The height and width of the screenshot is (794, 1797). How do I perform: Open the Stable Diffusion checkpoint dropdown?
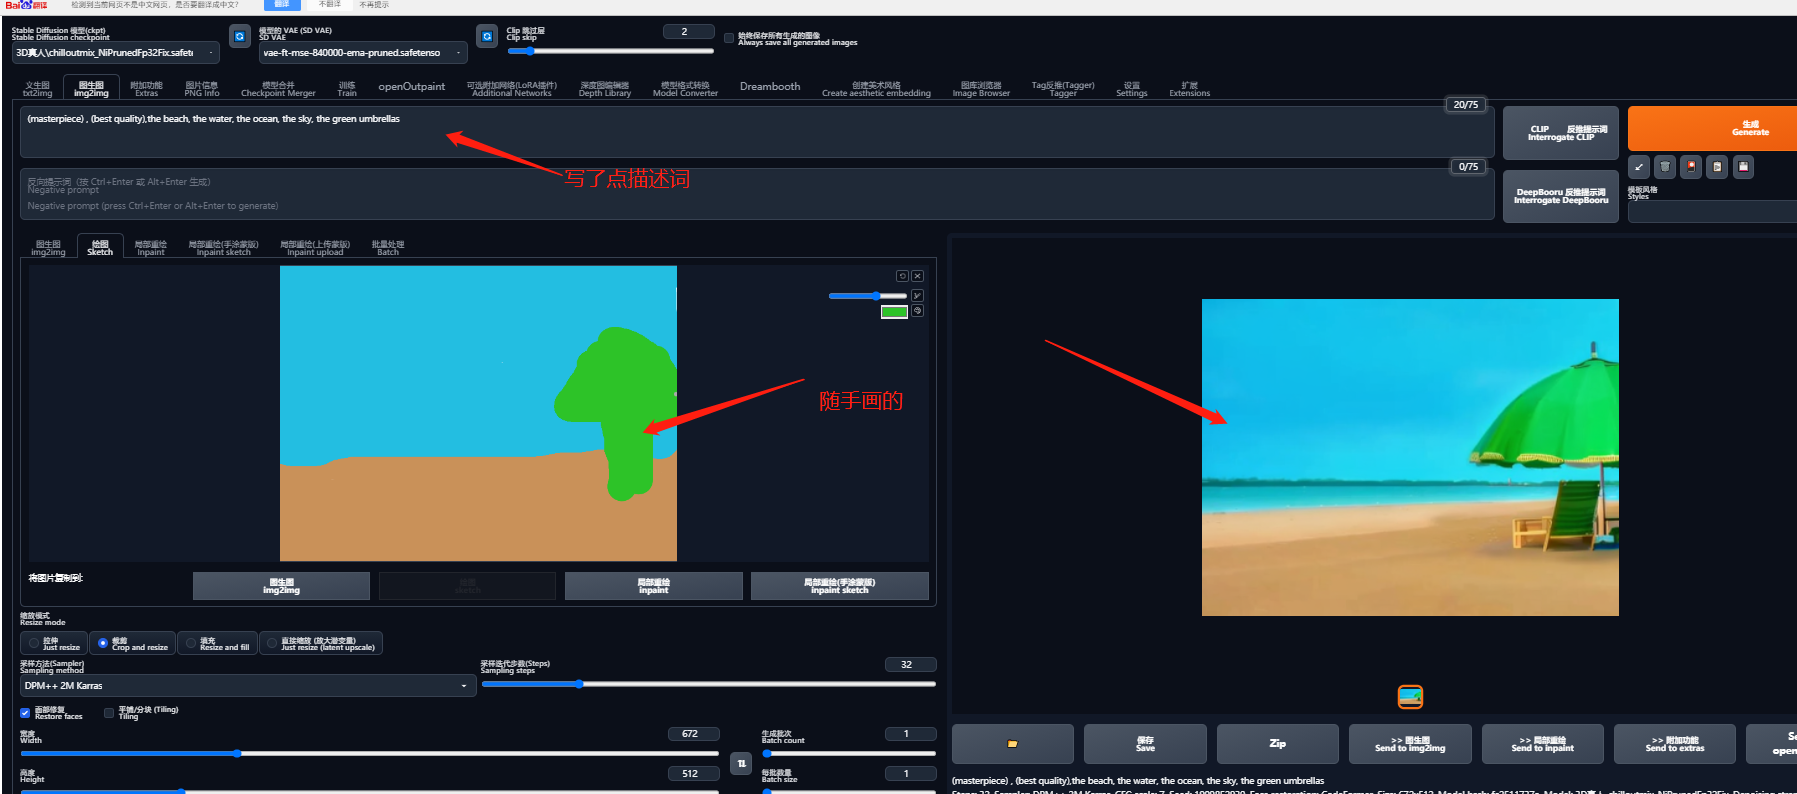tap(115, 53)
